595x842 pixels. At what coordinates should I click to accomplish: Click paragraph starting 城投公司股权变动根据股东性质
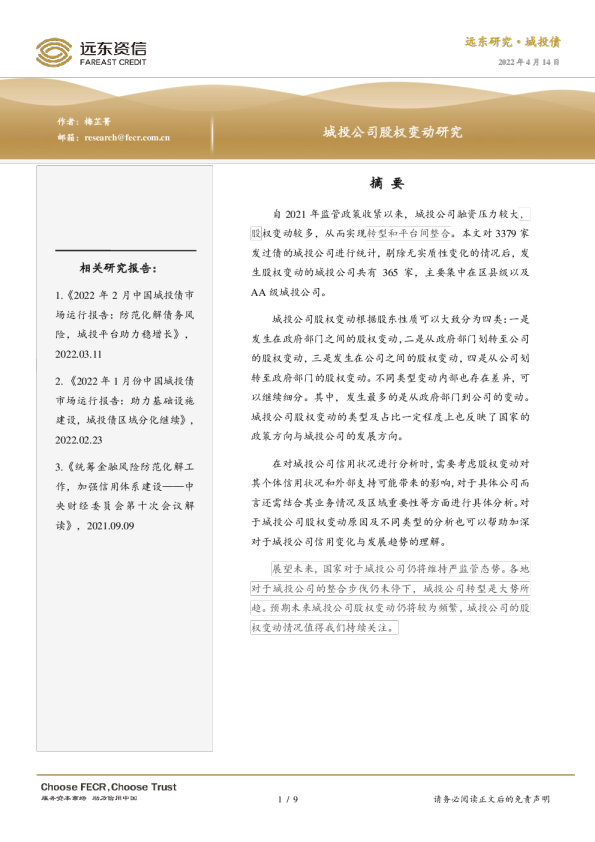tap(390, 378)
